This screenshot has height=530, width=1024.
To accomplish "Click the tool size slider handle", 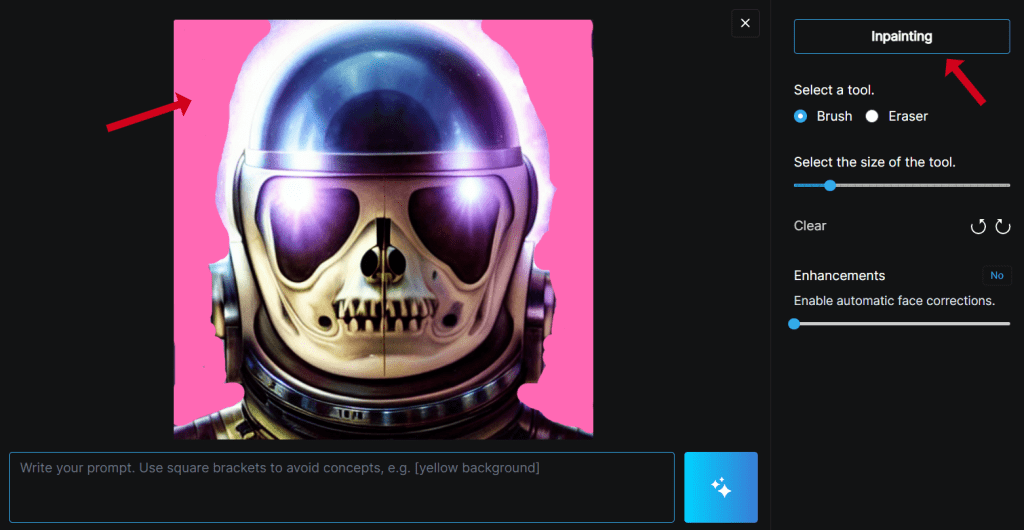I will [x=829, y=185].
